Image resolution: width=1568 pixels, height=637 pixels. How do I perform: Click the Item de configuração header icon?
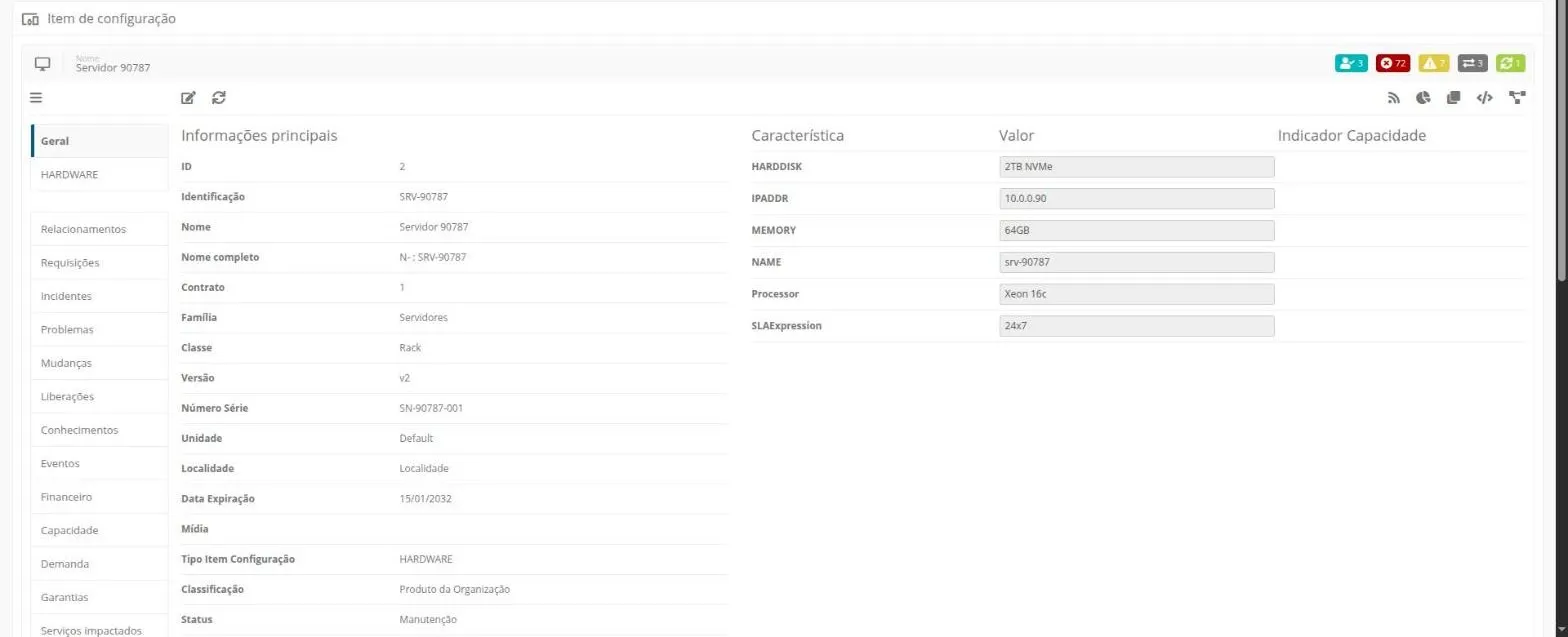30,19
